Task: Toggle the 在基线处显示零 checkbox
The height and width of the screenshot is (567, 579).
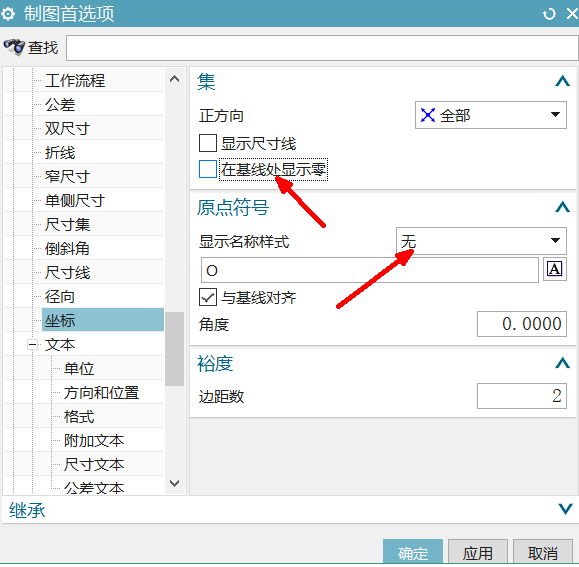Action: click(x=208, y=169)
